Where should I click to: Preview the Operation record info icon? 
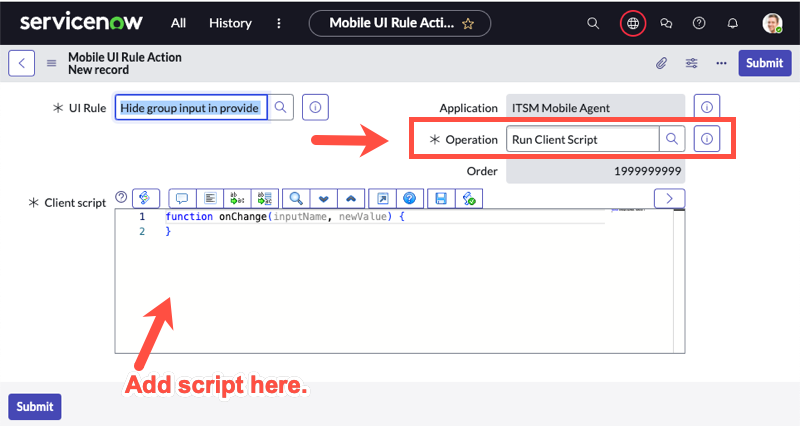(x=707, y=139)
